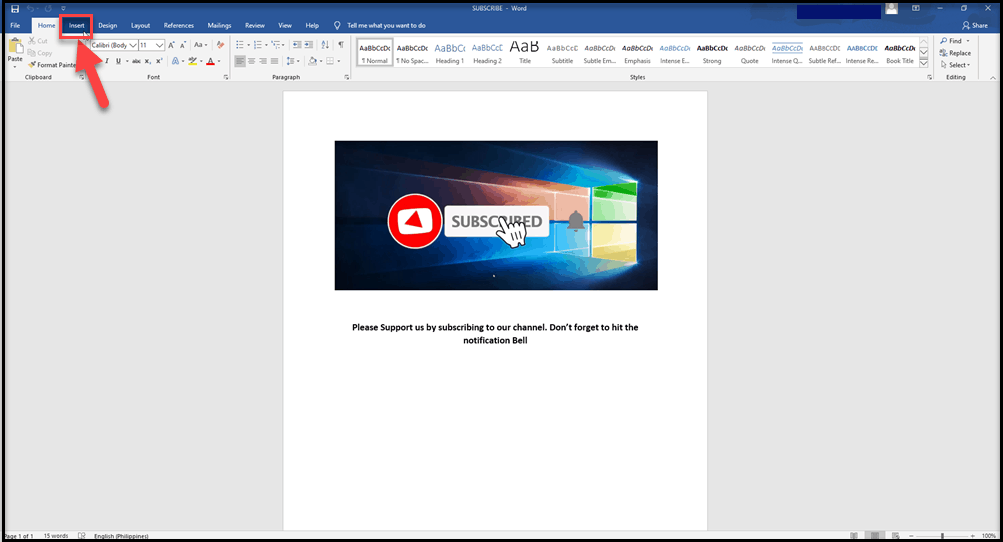
Task: Toggle italic formatting
Action: [107, 61]
